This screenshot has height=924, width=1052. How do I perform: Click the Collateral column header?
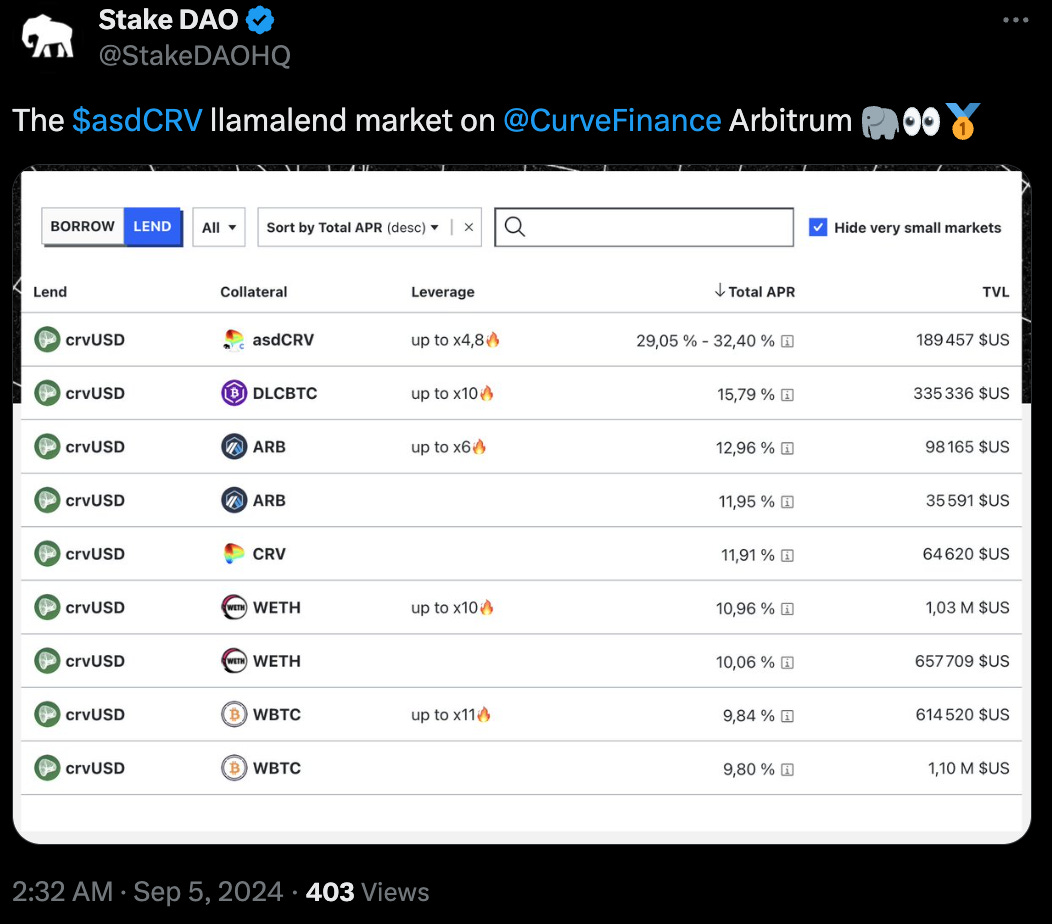pyautogui.click(x=254, y=292)
